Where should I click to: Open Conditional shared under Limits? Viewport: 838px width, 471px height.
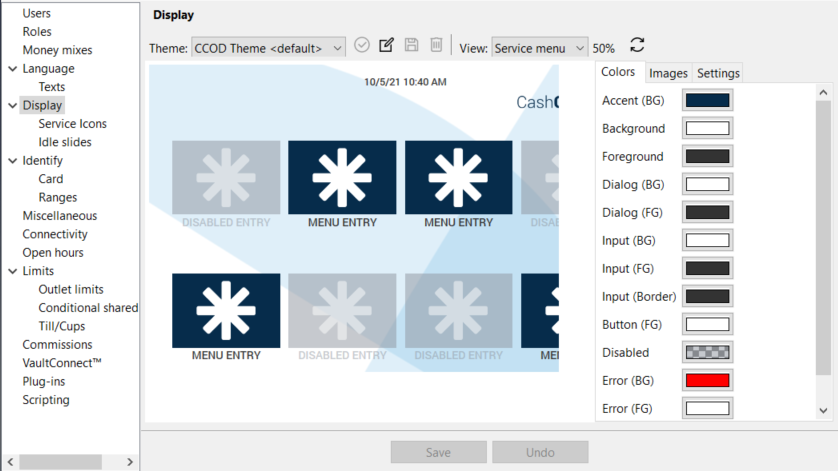coord(88,308)
